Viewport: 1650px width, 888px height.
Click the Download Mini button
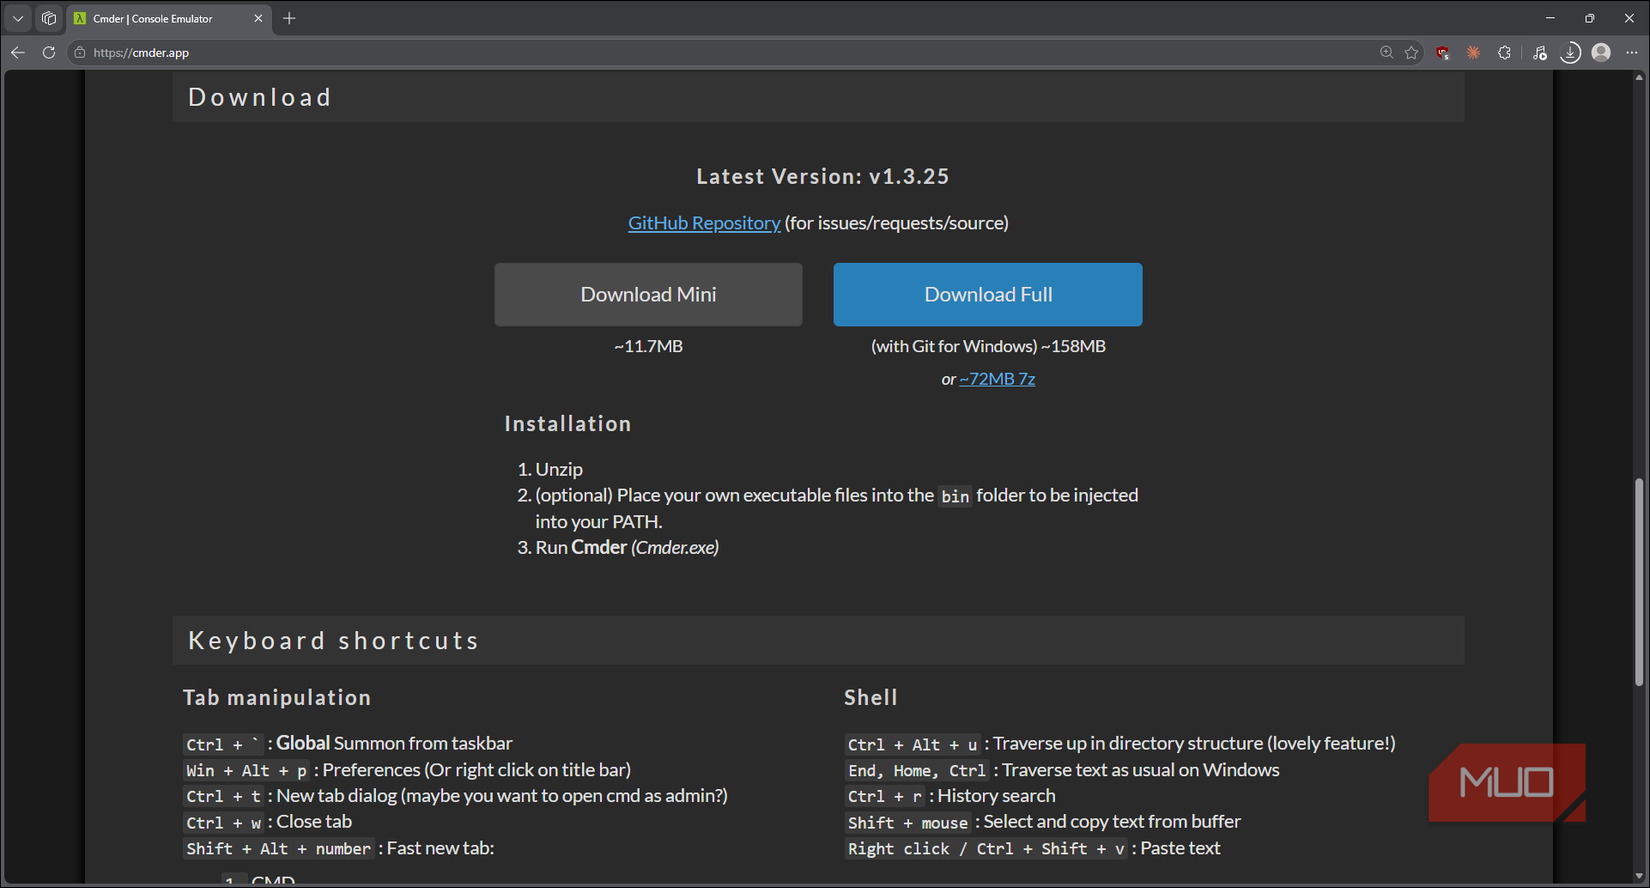648,294
